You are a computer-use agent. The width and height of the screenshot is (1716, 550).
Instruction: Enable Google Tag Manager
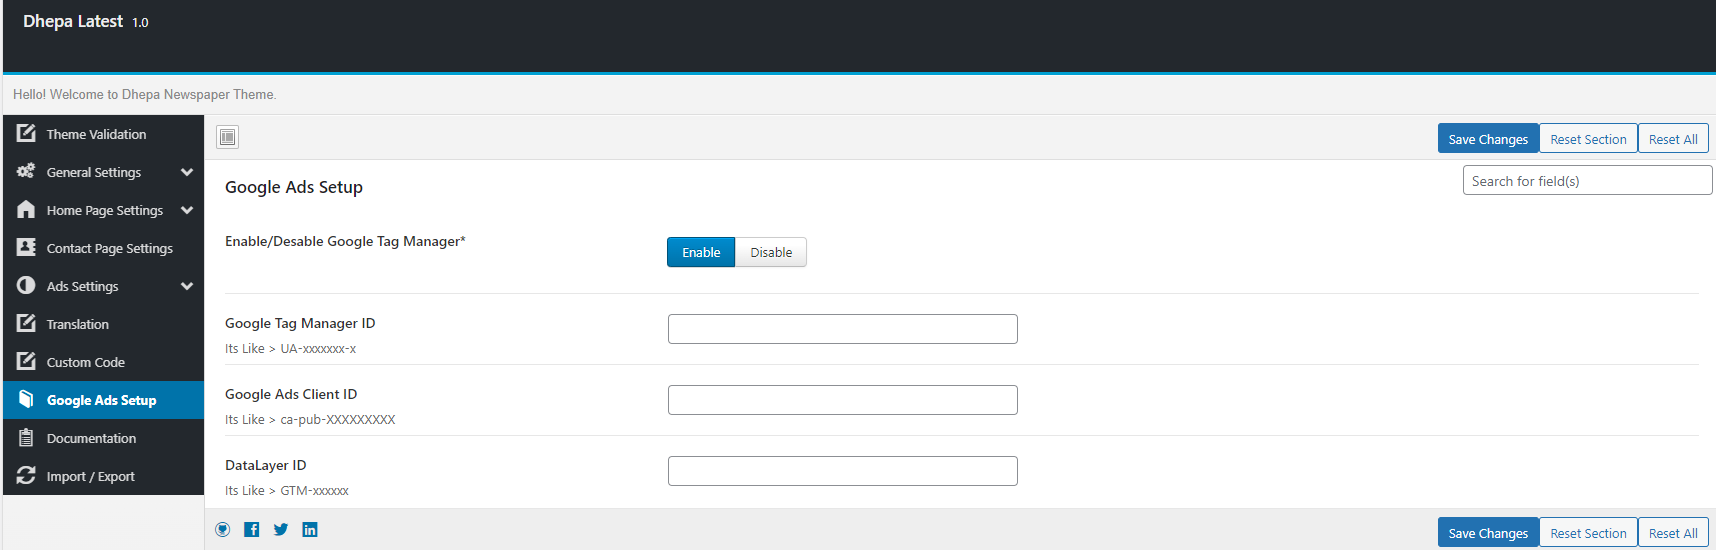(701, 252)
